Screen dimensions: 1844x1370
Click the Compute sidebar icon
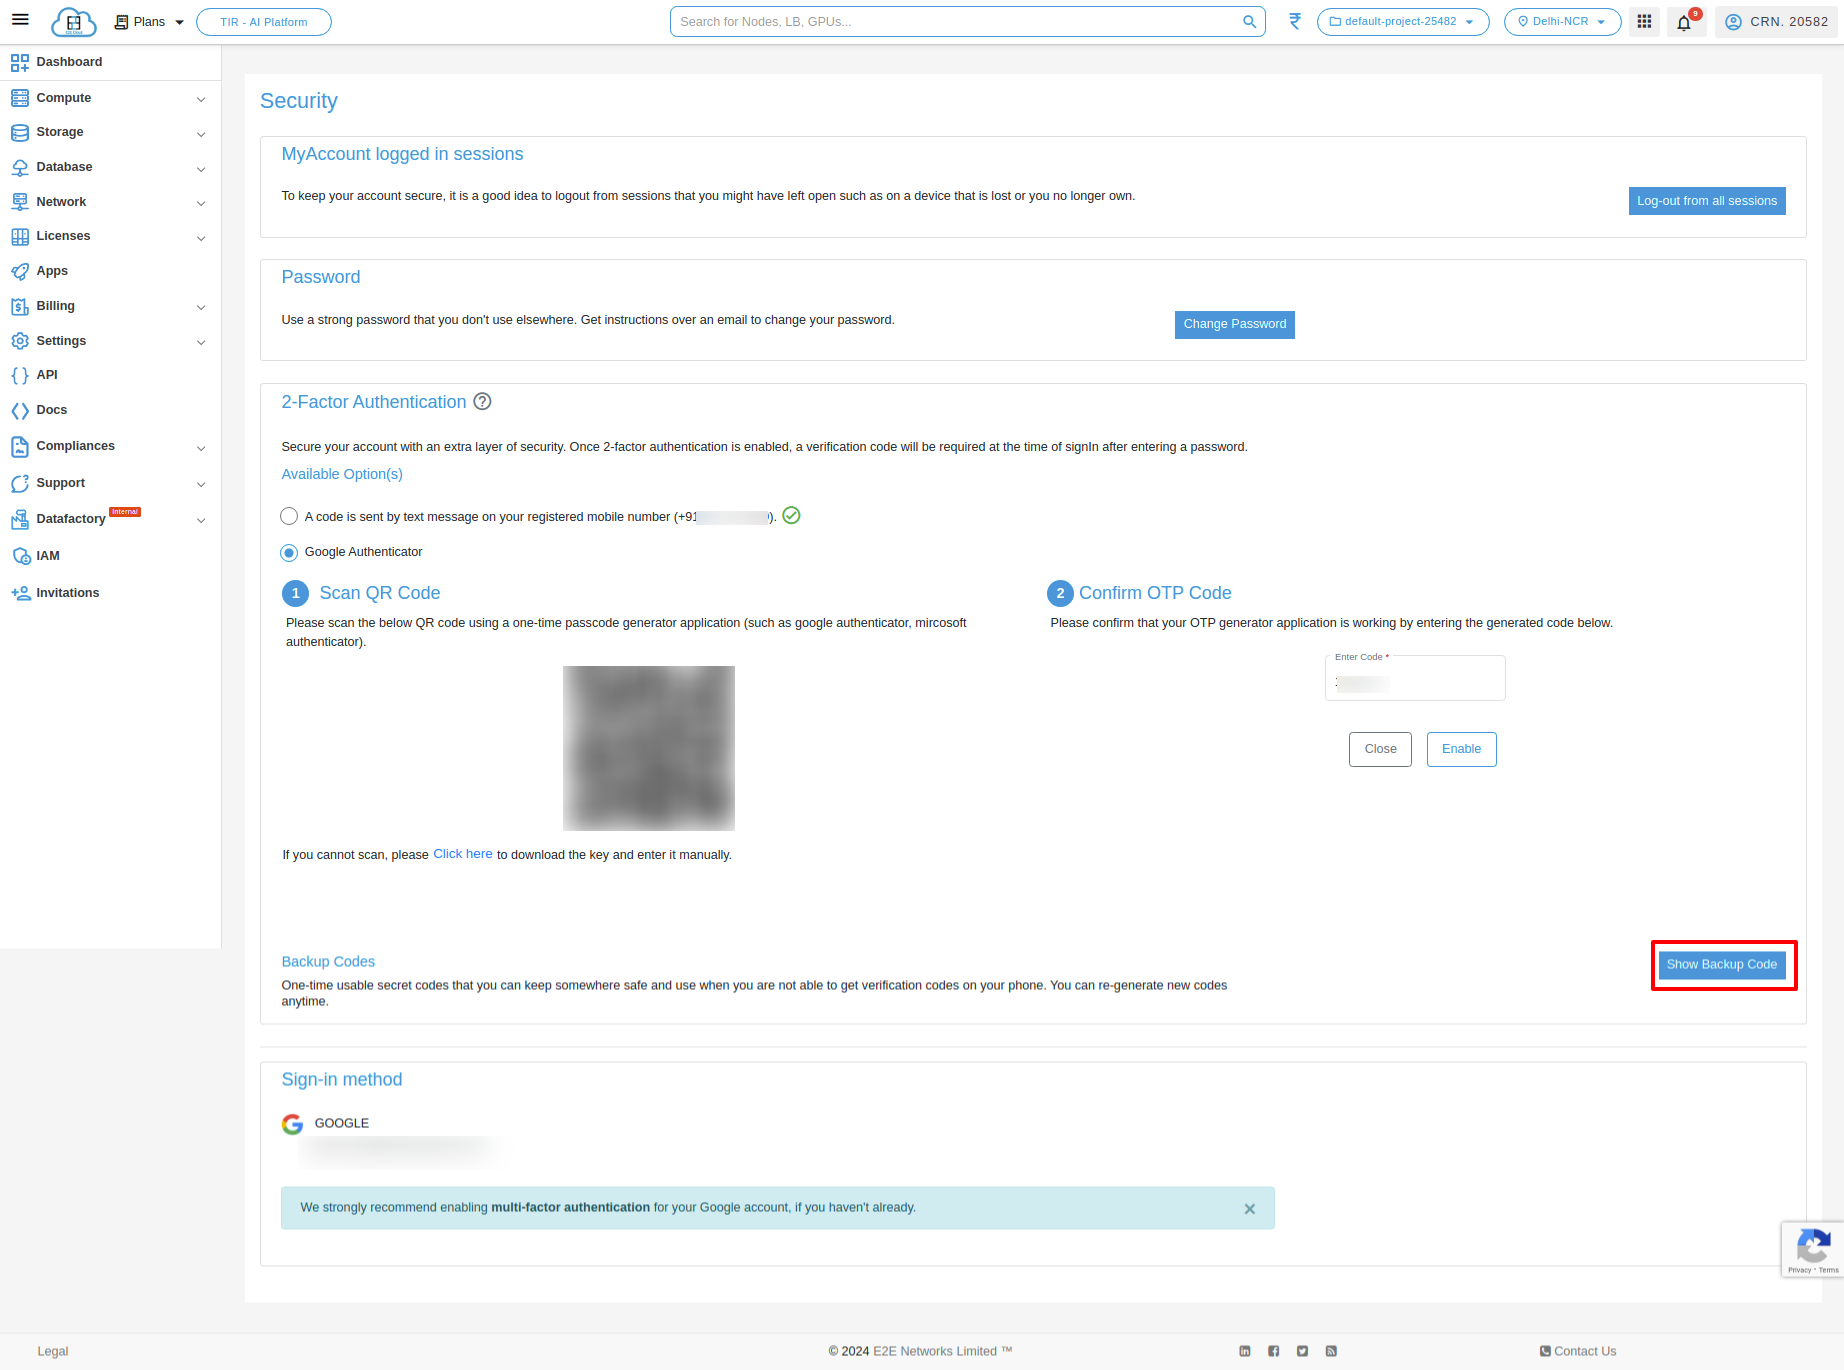20,98
